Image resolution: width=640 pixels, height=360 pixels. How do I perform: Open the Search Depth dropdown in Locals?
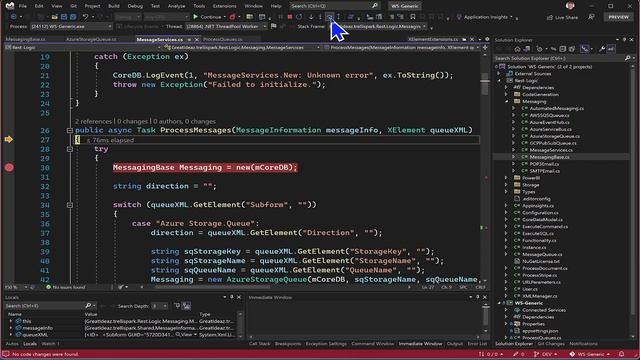tap(160, 306)
